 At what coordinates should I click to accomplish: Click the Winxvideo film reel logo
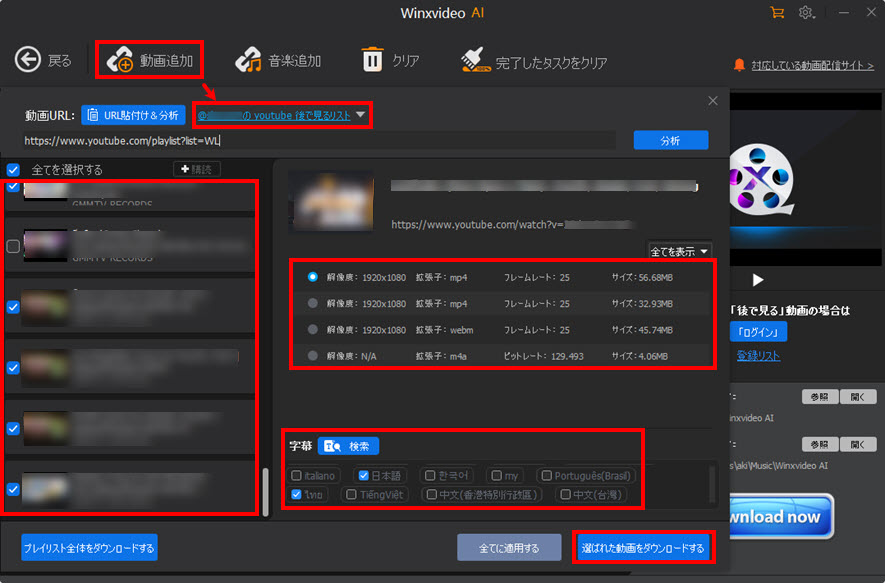(x=761, y=179)
